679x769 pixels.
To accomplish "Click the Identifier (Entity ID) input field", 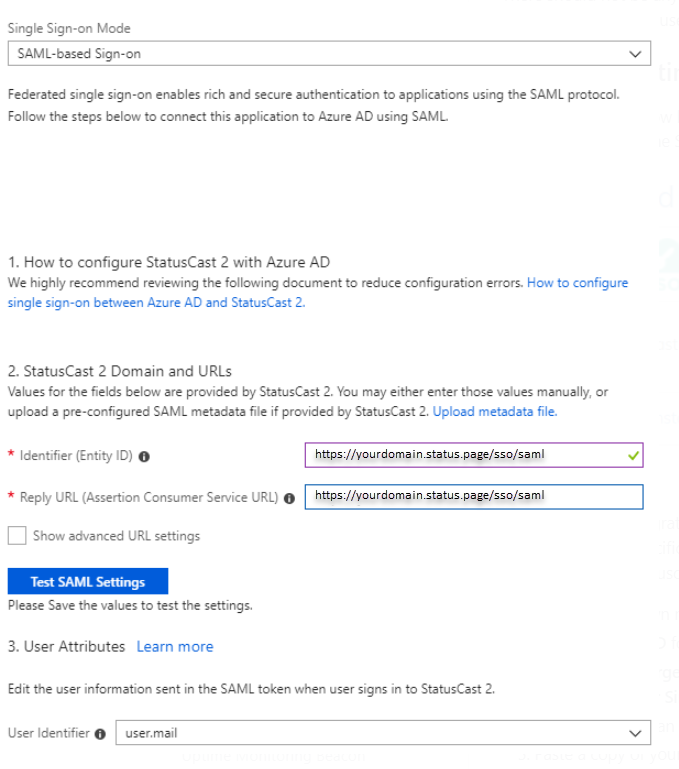I will [474, 455].
